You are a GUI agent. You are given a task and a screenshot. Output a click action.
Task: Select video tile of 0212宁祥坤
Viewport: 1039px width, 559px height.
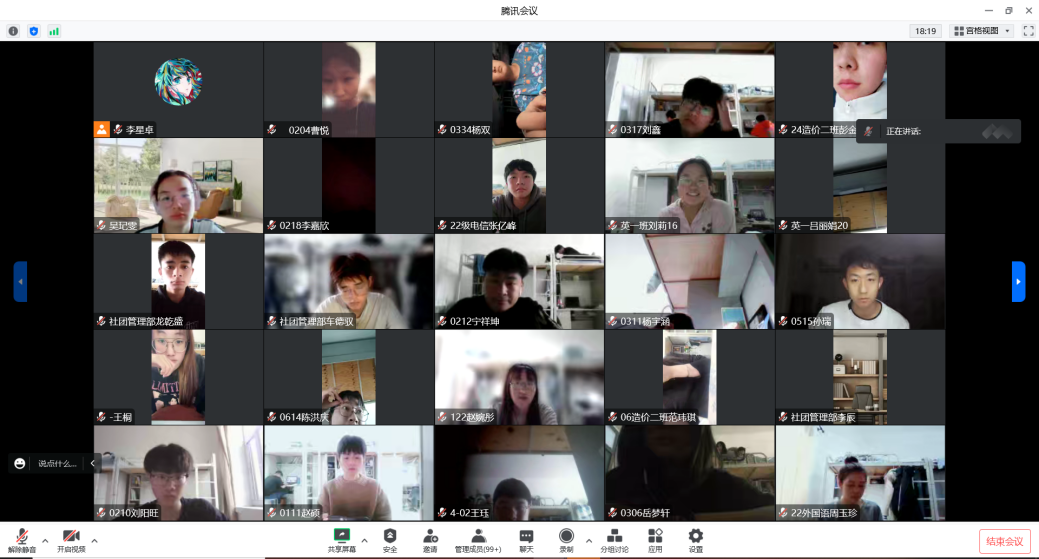tap(519, 282)
